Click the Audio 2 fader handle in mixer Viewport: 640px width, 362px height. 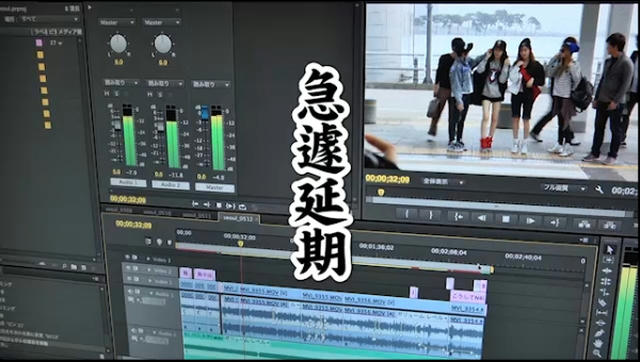(x=160, y=127)
